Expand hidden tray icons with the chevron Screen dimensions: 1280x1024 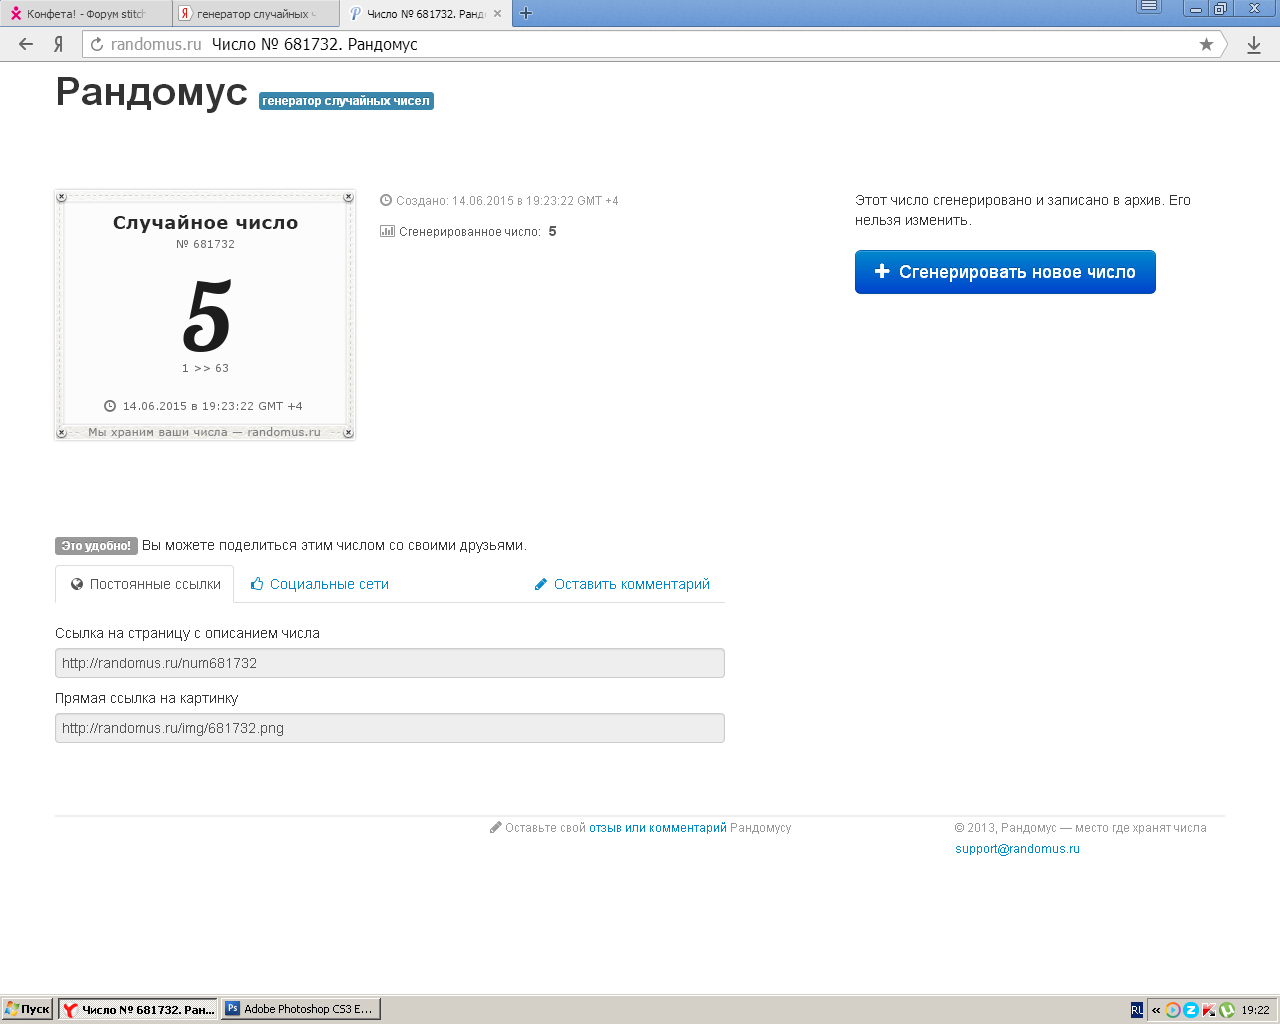(x=1156, y=1010)
